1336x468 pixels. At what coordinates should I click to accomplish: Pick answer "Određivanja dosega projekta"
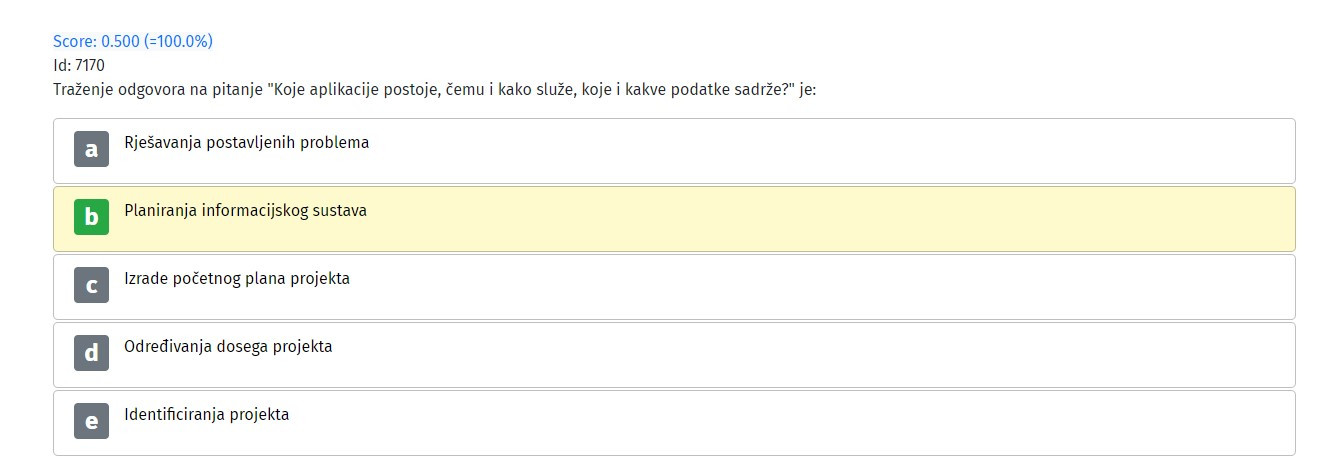pyautogui.click(x=228, y=347)
